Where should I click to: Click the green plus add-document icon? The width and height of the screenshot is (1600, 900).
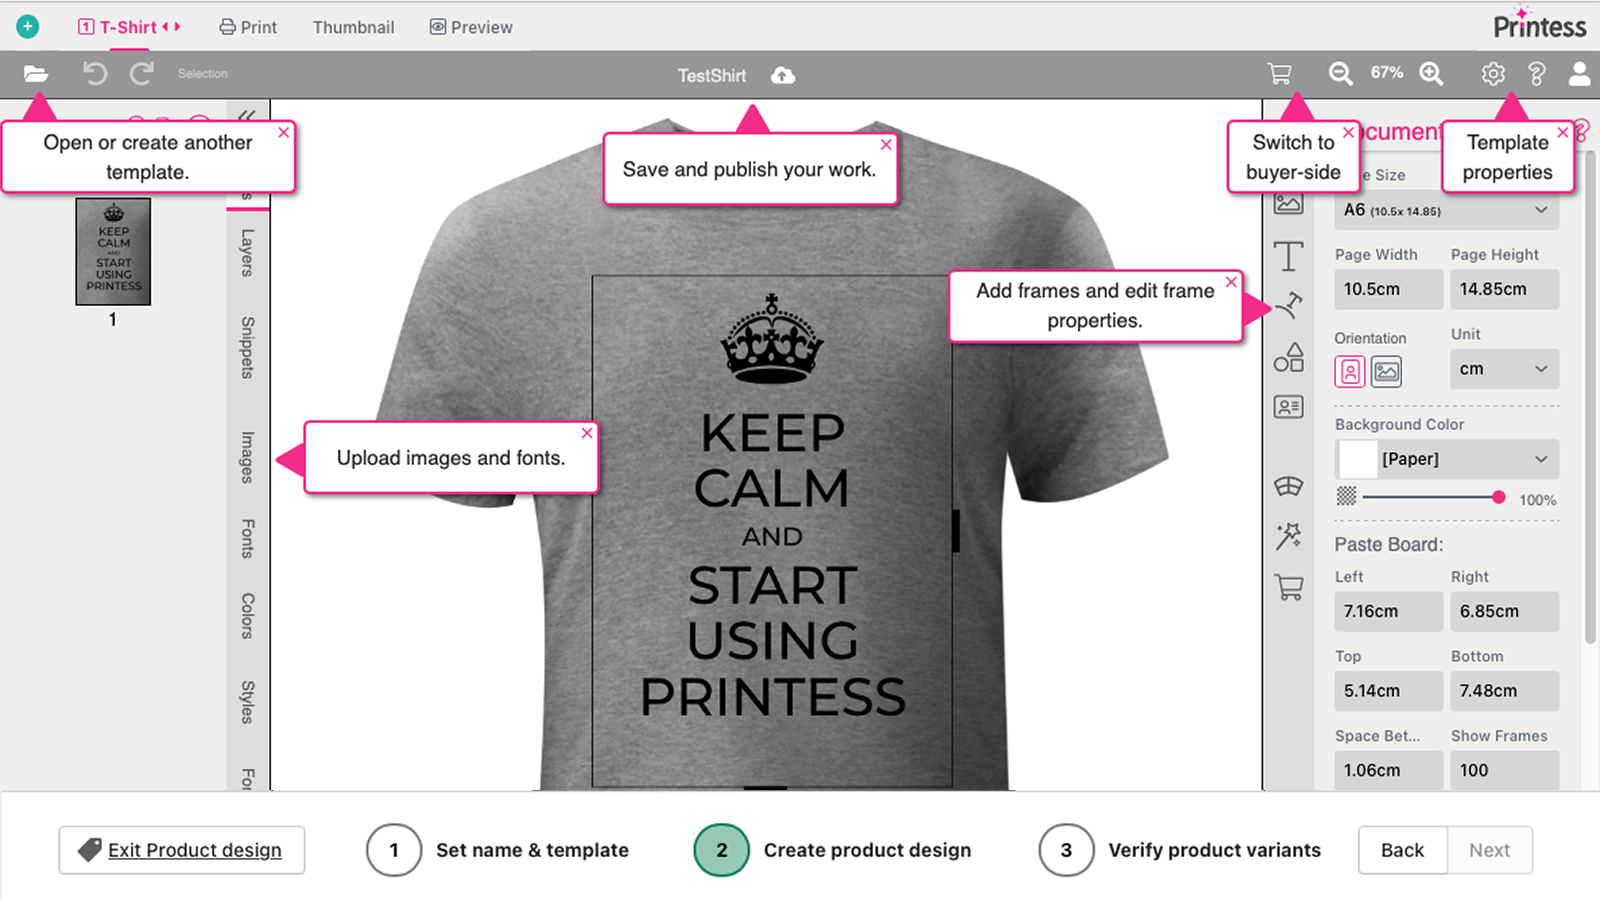[28, 27]
